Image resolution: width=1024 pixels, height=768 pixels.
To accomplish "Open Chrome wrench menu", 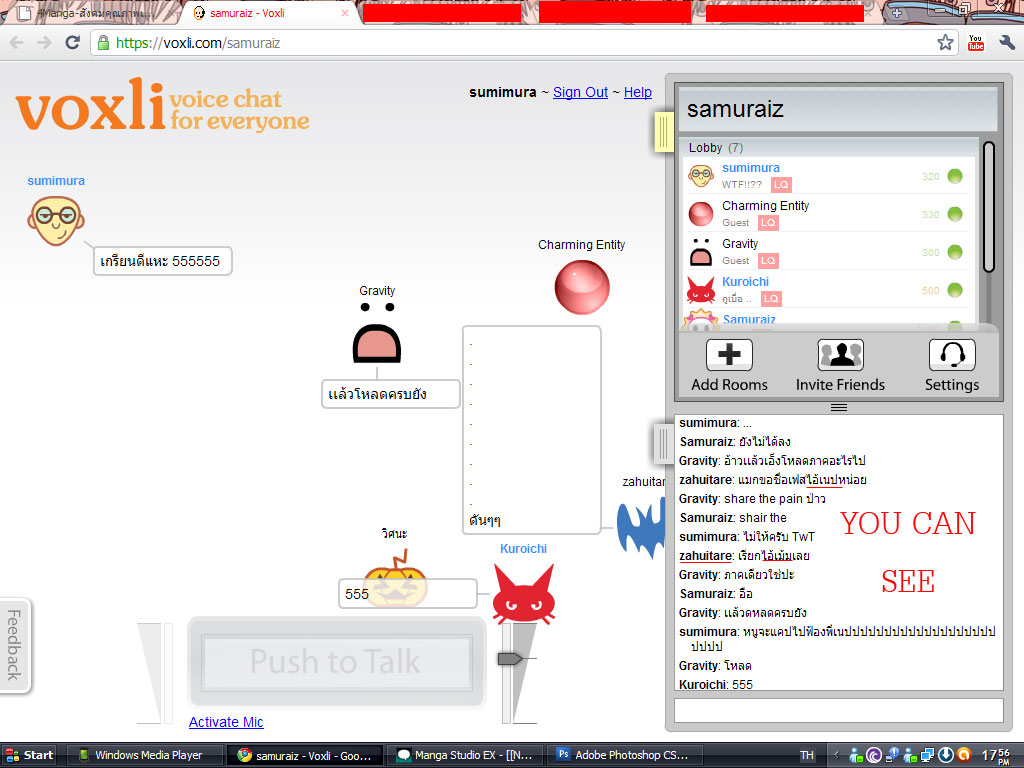I will (1006, 43).
